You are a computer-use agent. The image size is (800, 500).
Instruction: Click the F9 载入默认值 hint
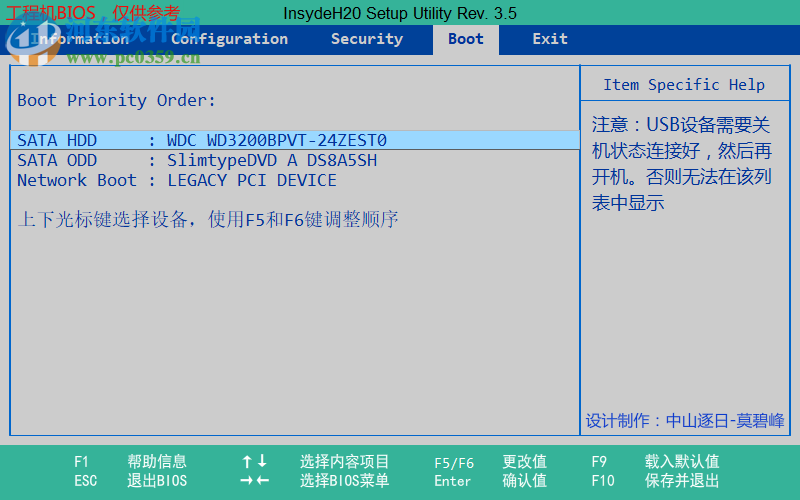tap(655, 462)
